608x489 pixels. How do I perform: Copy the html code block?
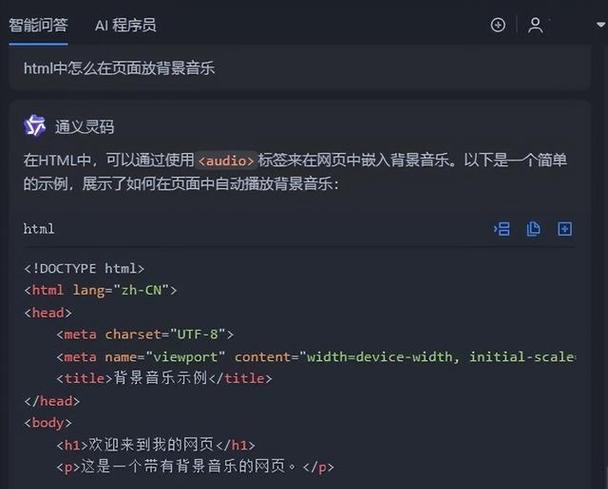[x=533, y=229]
